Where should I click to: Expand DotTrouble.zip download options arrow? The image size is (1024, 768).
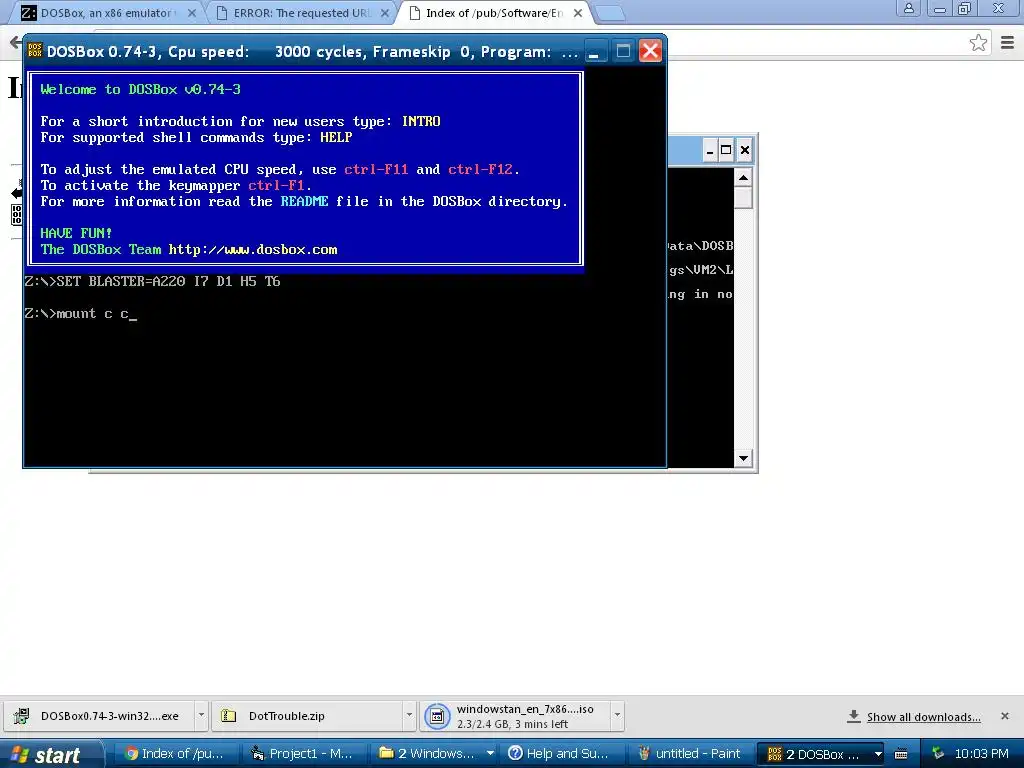(x=409, y=715)
